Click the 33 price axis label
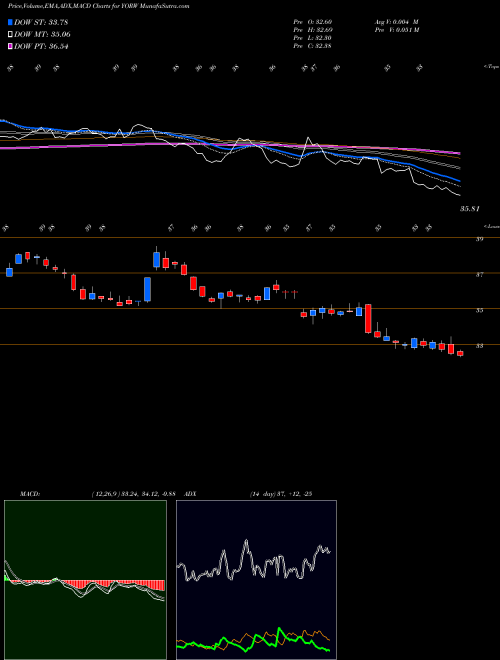 pyautogui.click(x=479, y=346)
